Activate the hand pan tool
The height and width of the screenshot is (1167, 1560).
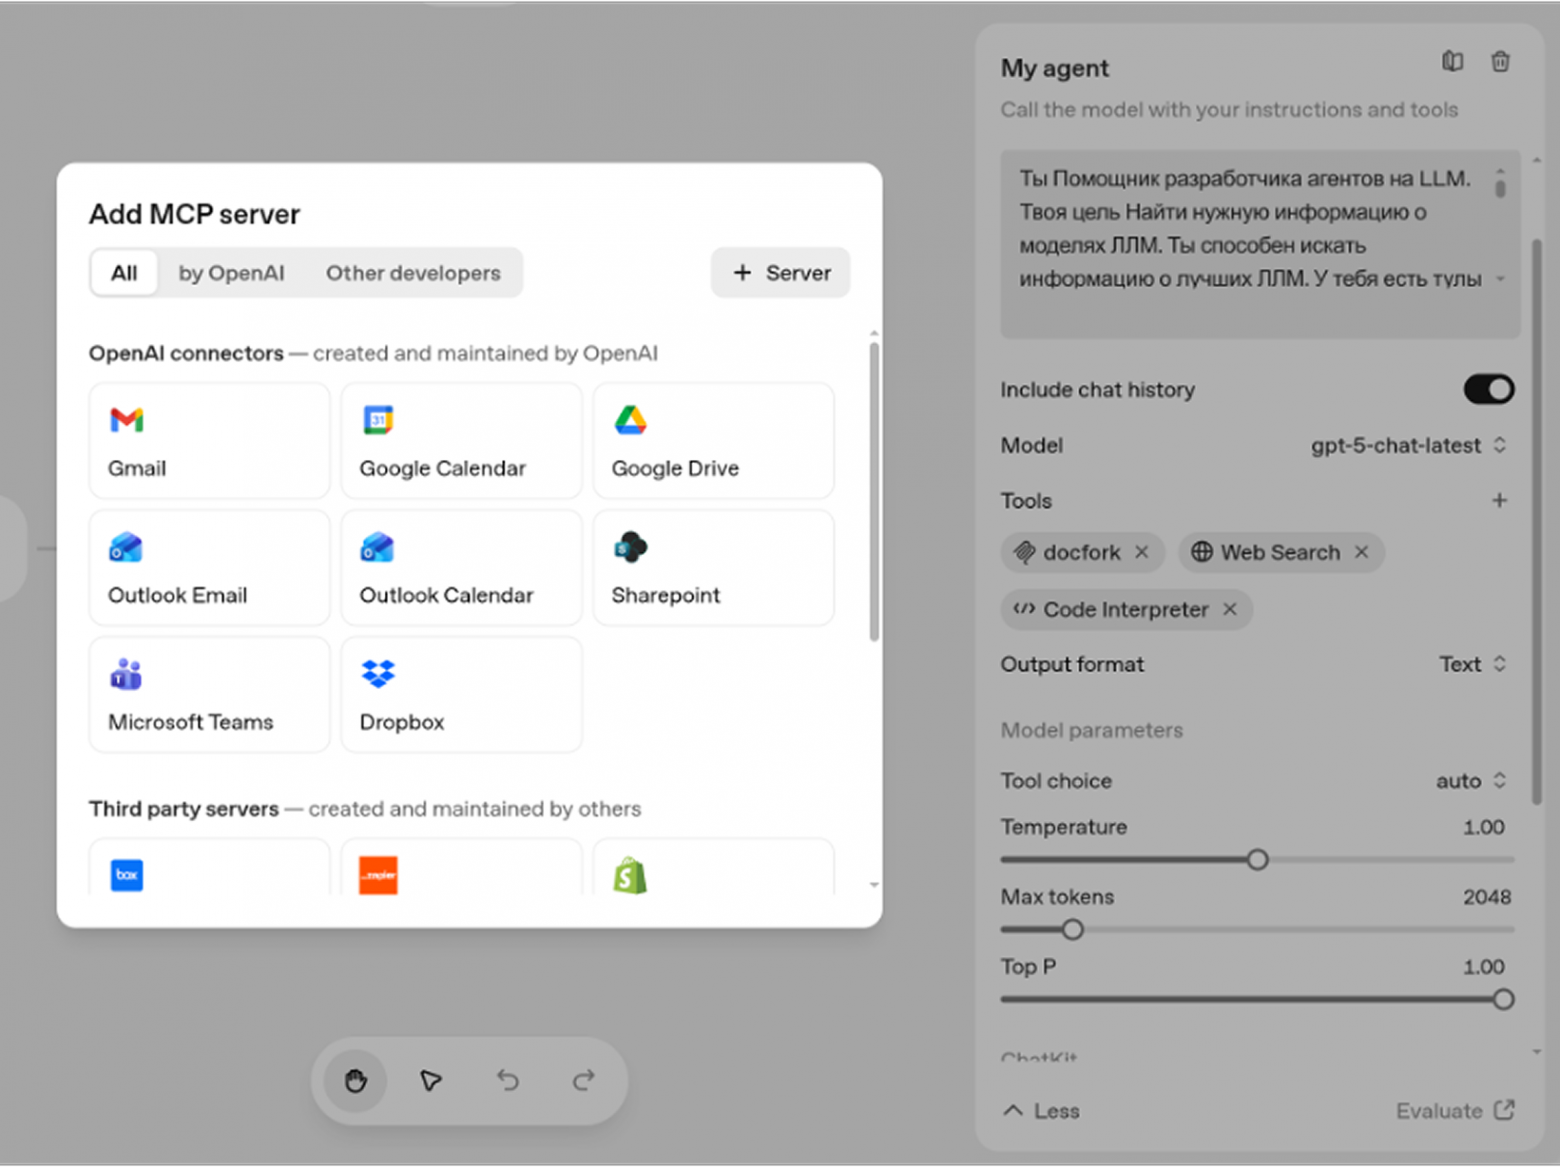pos(356,1081)
